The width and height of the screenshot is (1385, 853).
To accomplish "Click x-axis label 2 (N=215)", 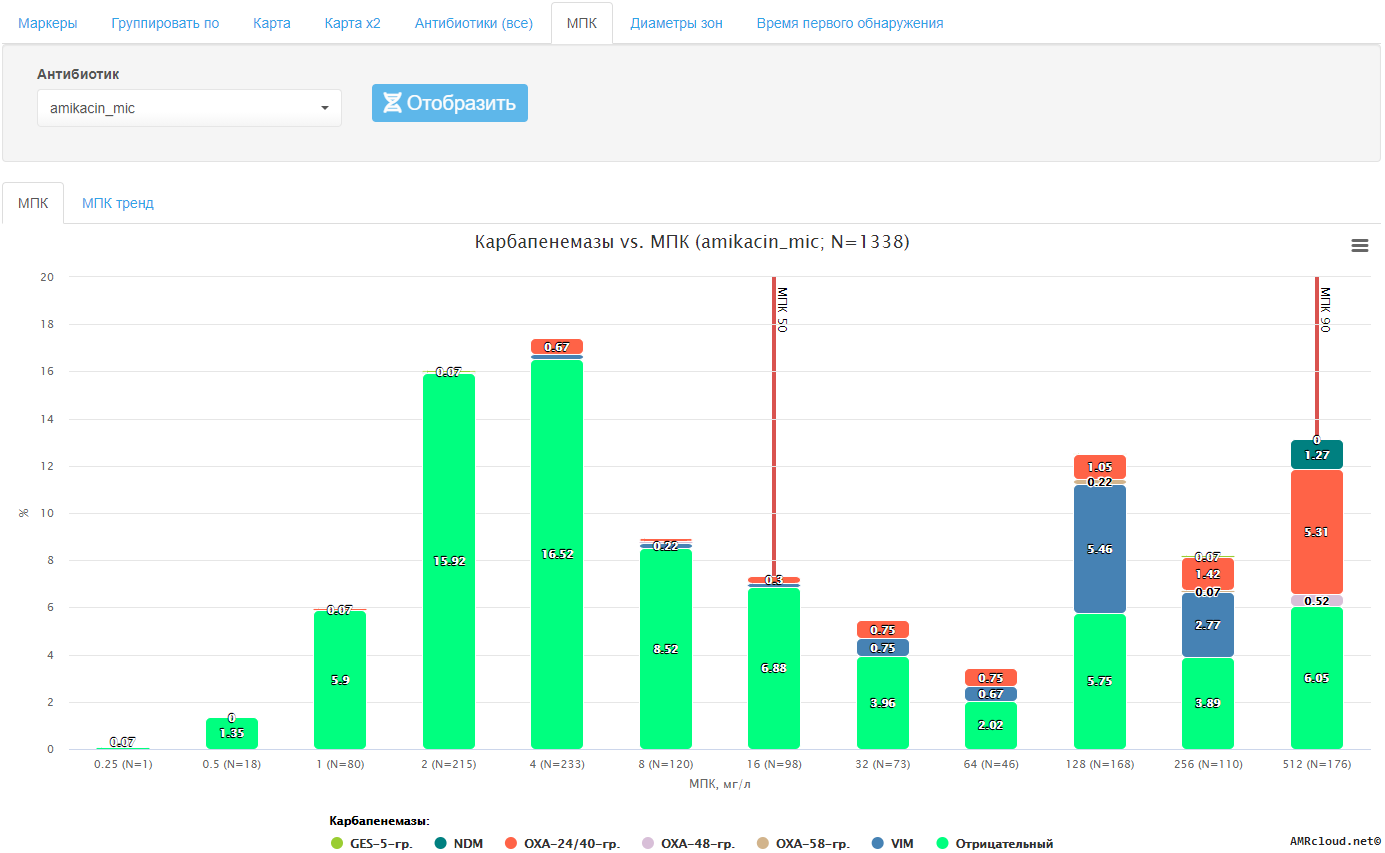I will (449, 764).
